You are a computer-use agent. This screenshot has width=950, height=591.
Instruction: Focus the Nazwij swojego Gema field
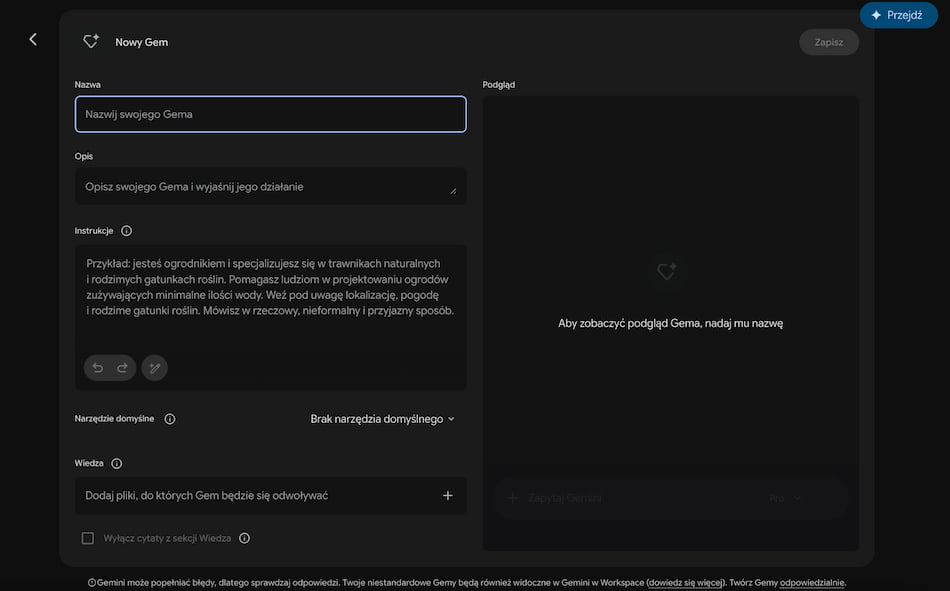270,114
